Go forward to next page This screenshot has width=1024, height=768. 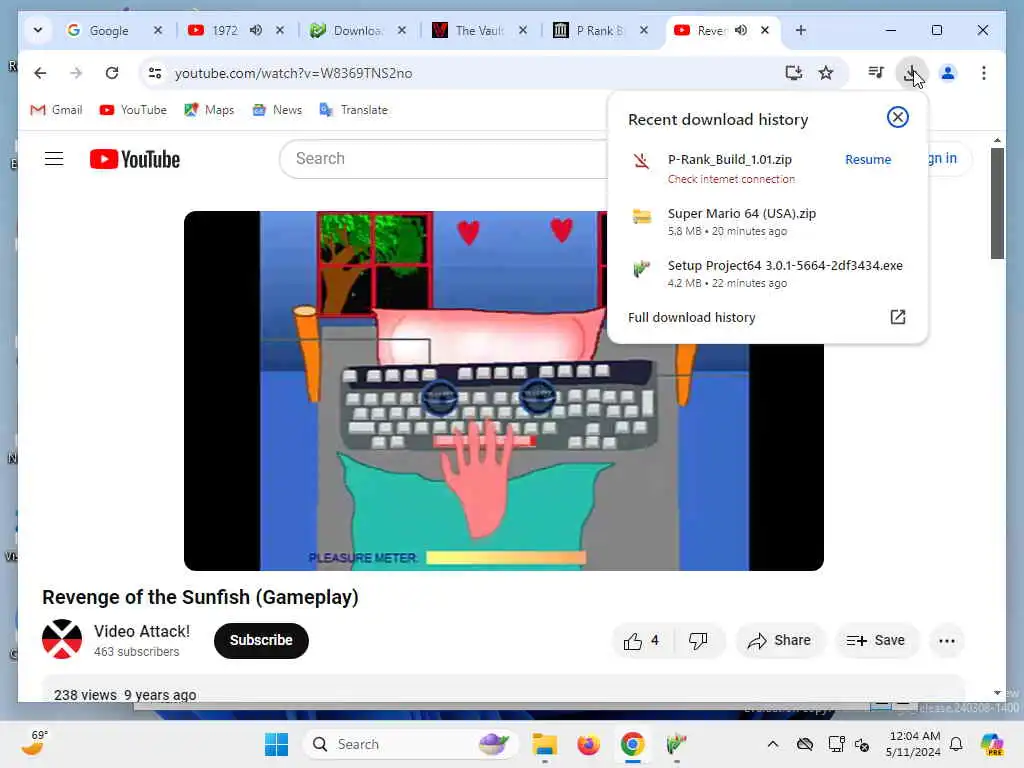(x=76, y=73)
